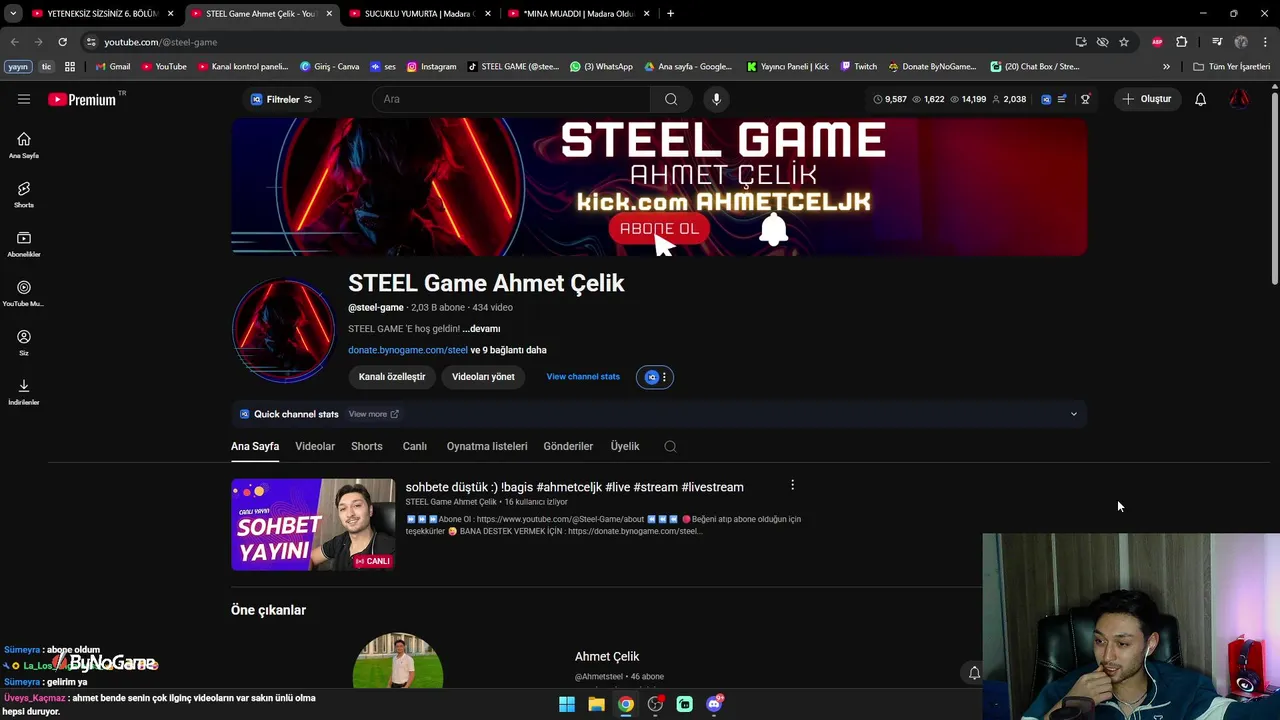Screen dimensions: 1280x720
Task: Click View more in Quick channel stats
Action: click(373, 414)
